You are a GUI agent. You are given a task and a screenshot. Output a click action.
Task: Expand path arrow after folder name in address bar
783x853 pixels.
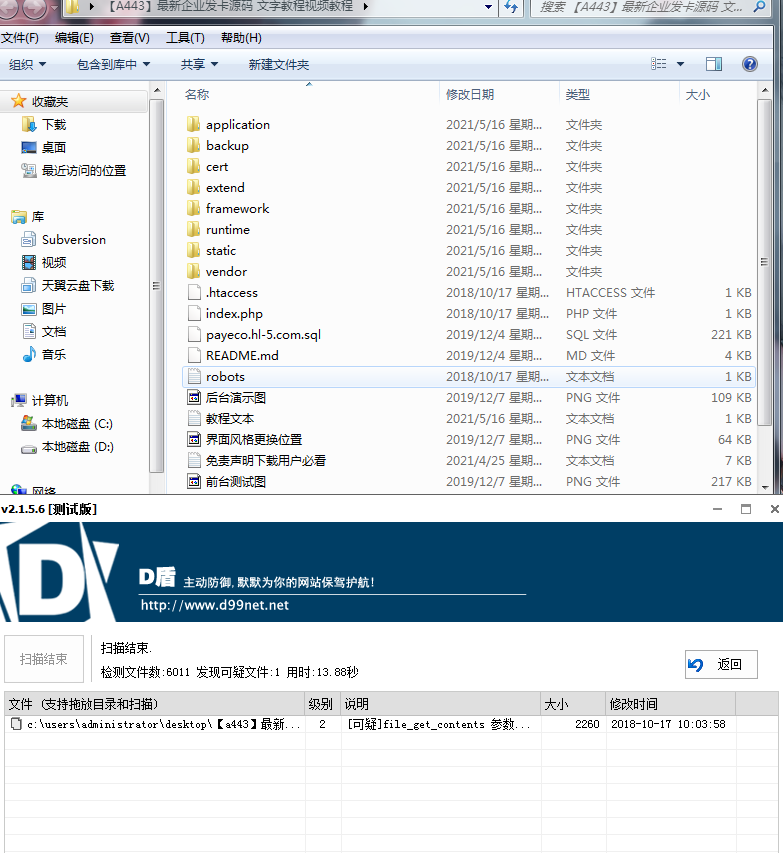pos(366,7)
